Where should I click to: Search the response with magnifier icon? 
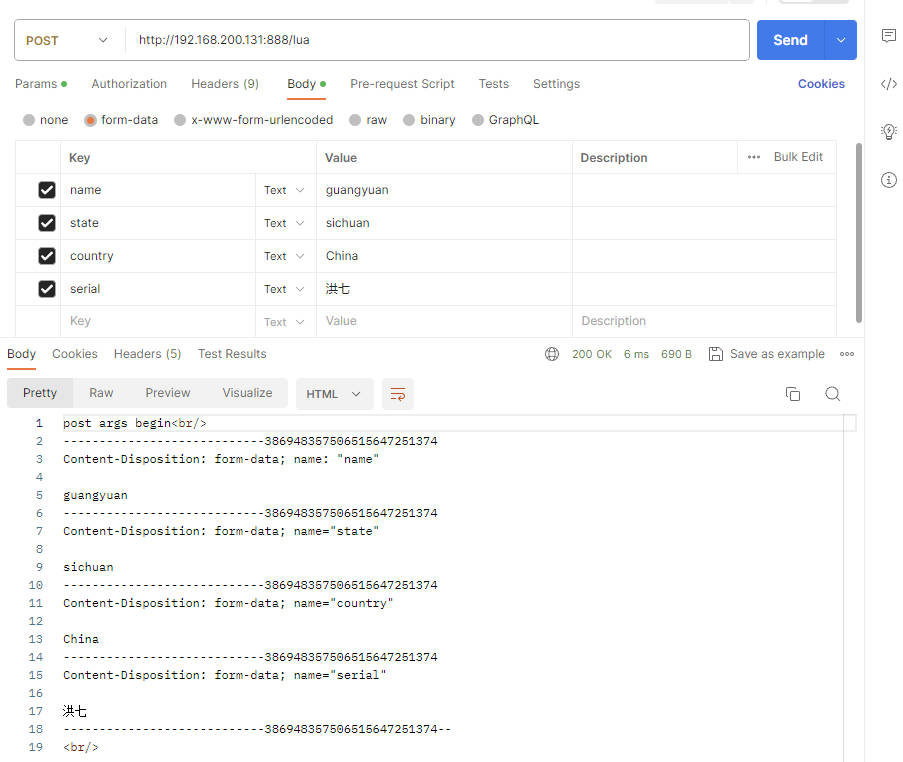(x=832, y=394)
